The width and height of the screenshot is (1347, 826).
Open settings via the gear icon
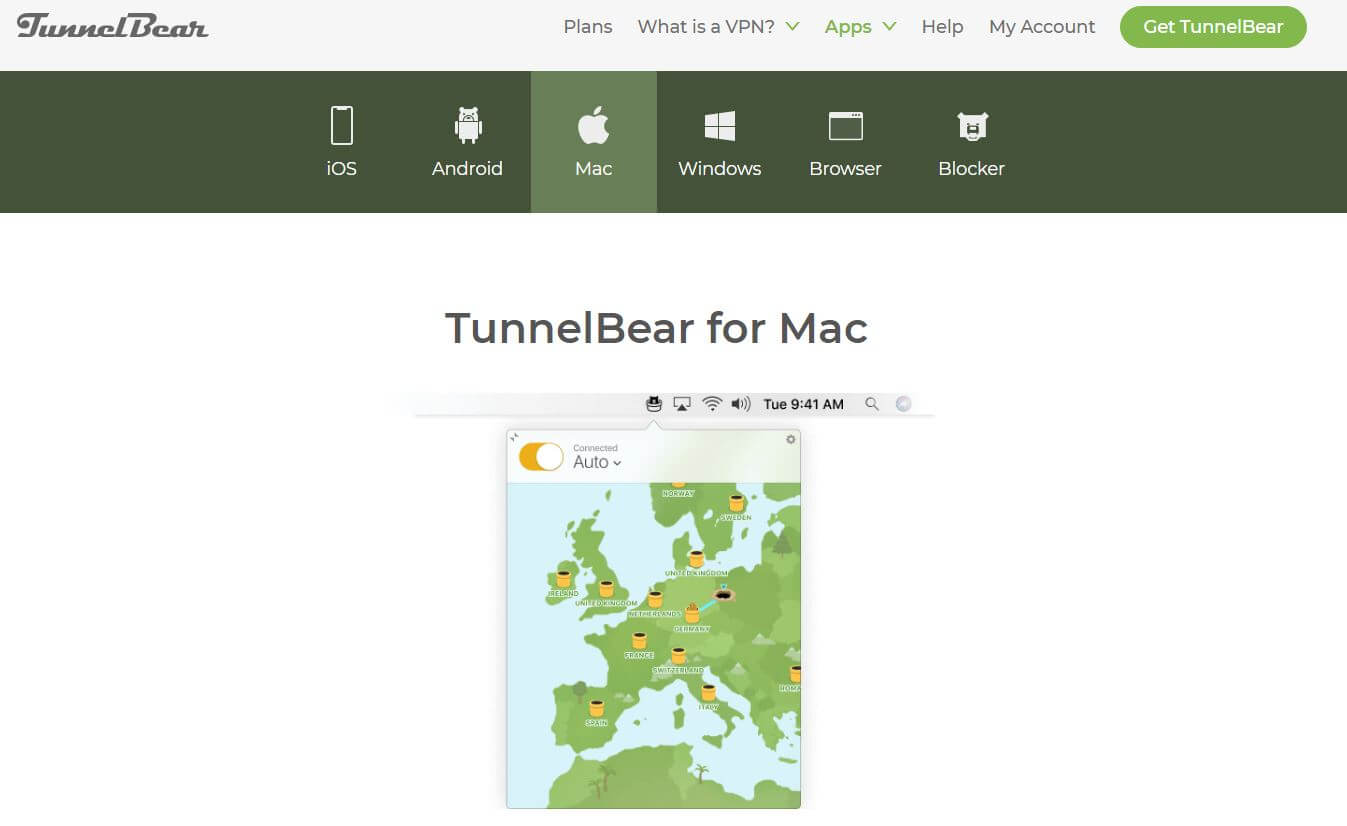791,439
